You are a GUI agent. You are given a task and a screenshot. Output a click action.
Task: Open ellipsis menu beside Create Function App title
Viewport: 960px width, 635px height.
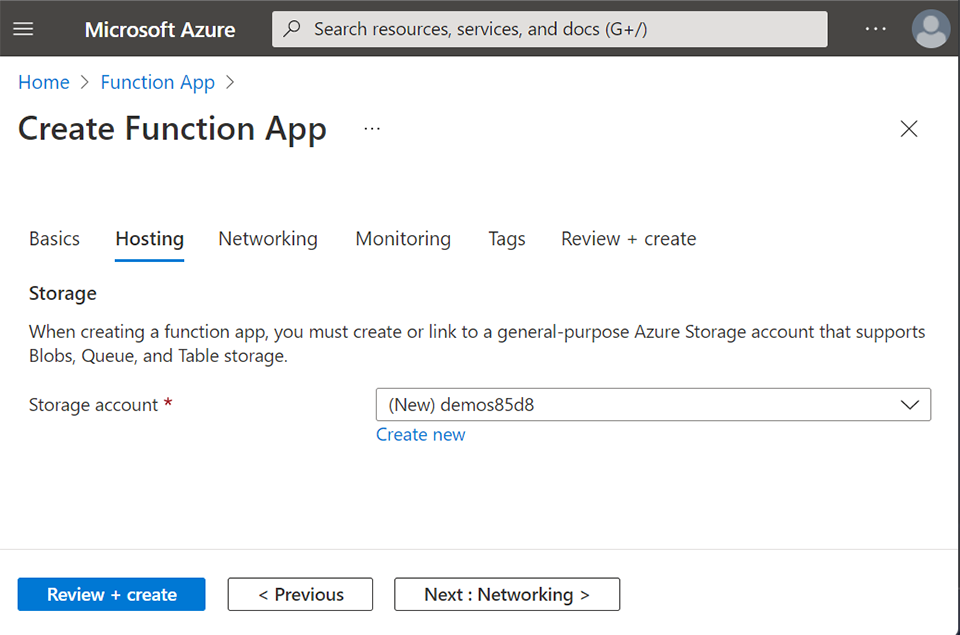[372, 129]
